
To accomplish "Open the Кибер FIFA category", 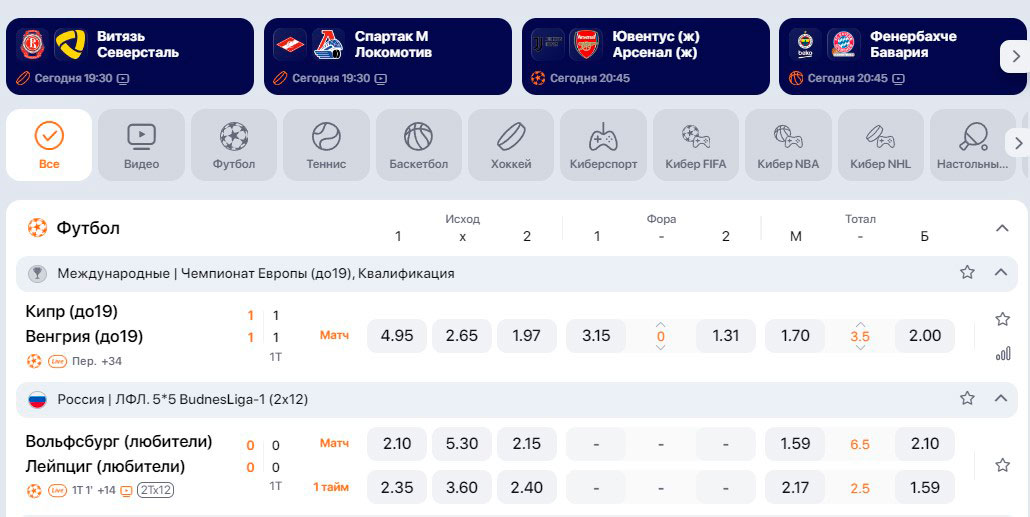I will (x=695, y=145).
